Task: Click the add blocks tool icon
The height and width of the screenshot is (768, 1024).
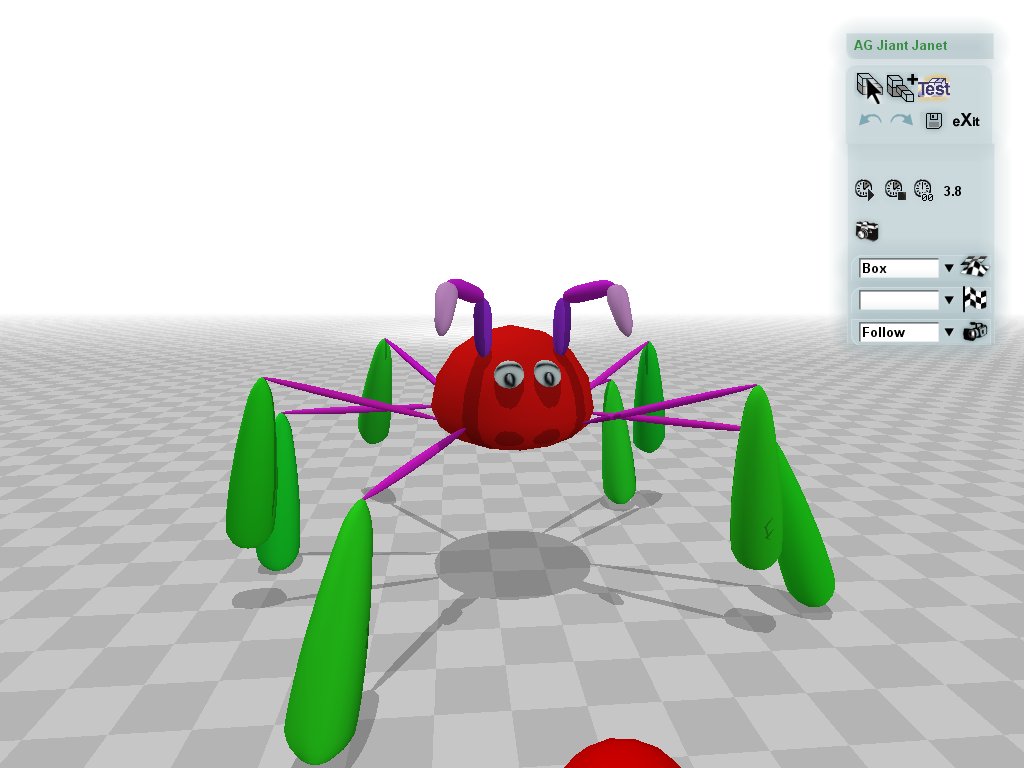Action: [x=901, y=88]
